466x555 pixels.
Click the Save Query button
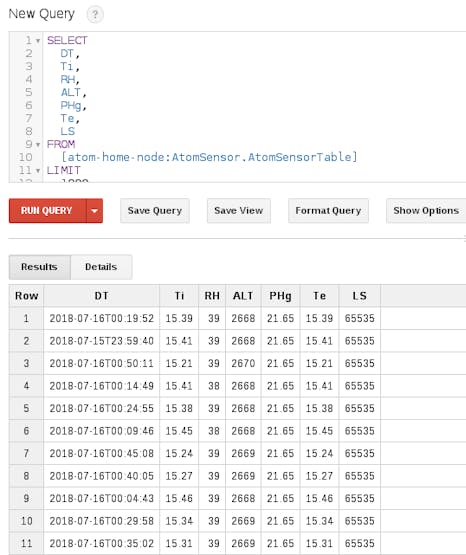pos(155,211)
